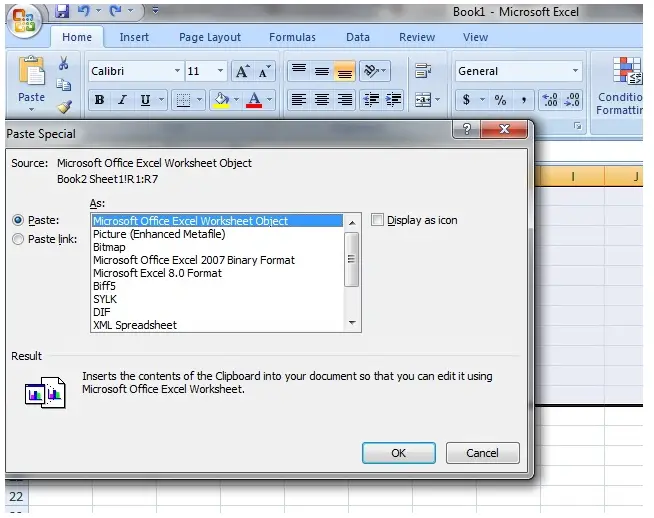Center text horizontally in ribbon
This screenshot has height=518, width=654.
pyautogui.click(x=322, y=100)
